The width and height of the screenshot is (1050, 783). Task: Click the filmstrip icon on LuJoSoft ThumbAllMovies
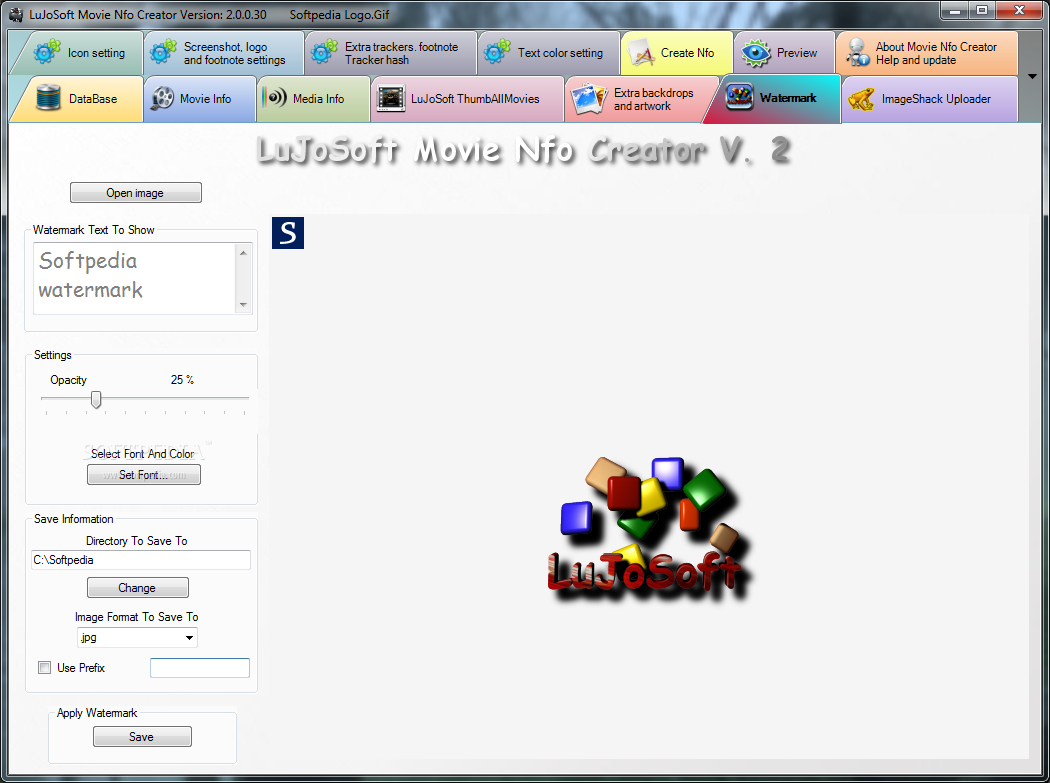pos(391,98)
